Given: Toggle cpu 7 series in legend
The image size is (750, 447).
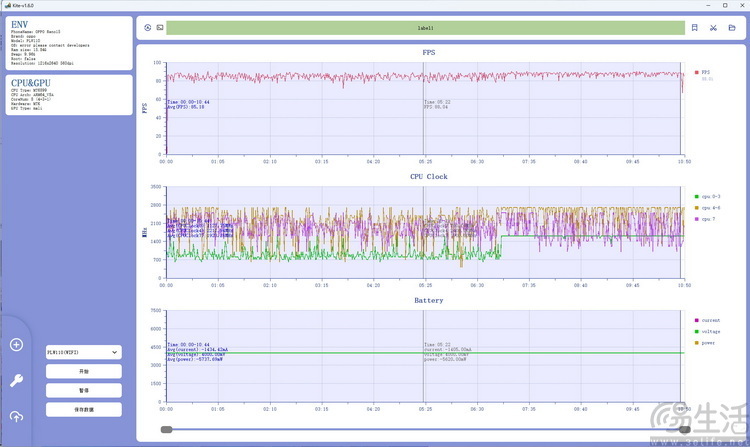Looking at the screenshot, I should pyautogui.click(x=706, y=219).
